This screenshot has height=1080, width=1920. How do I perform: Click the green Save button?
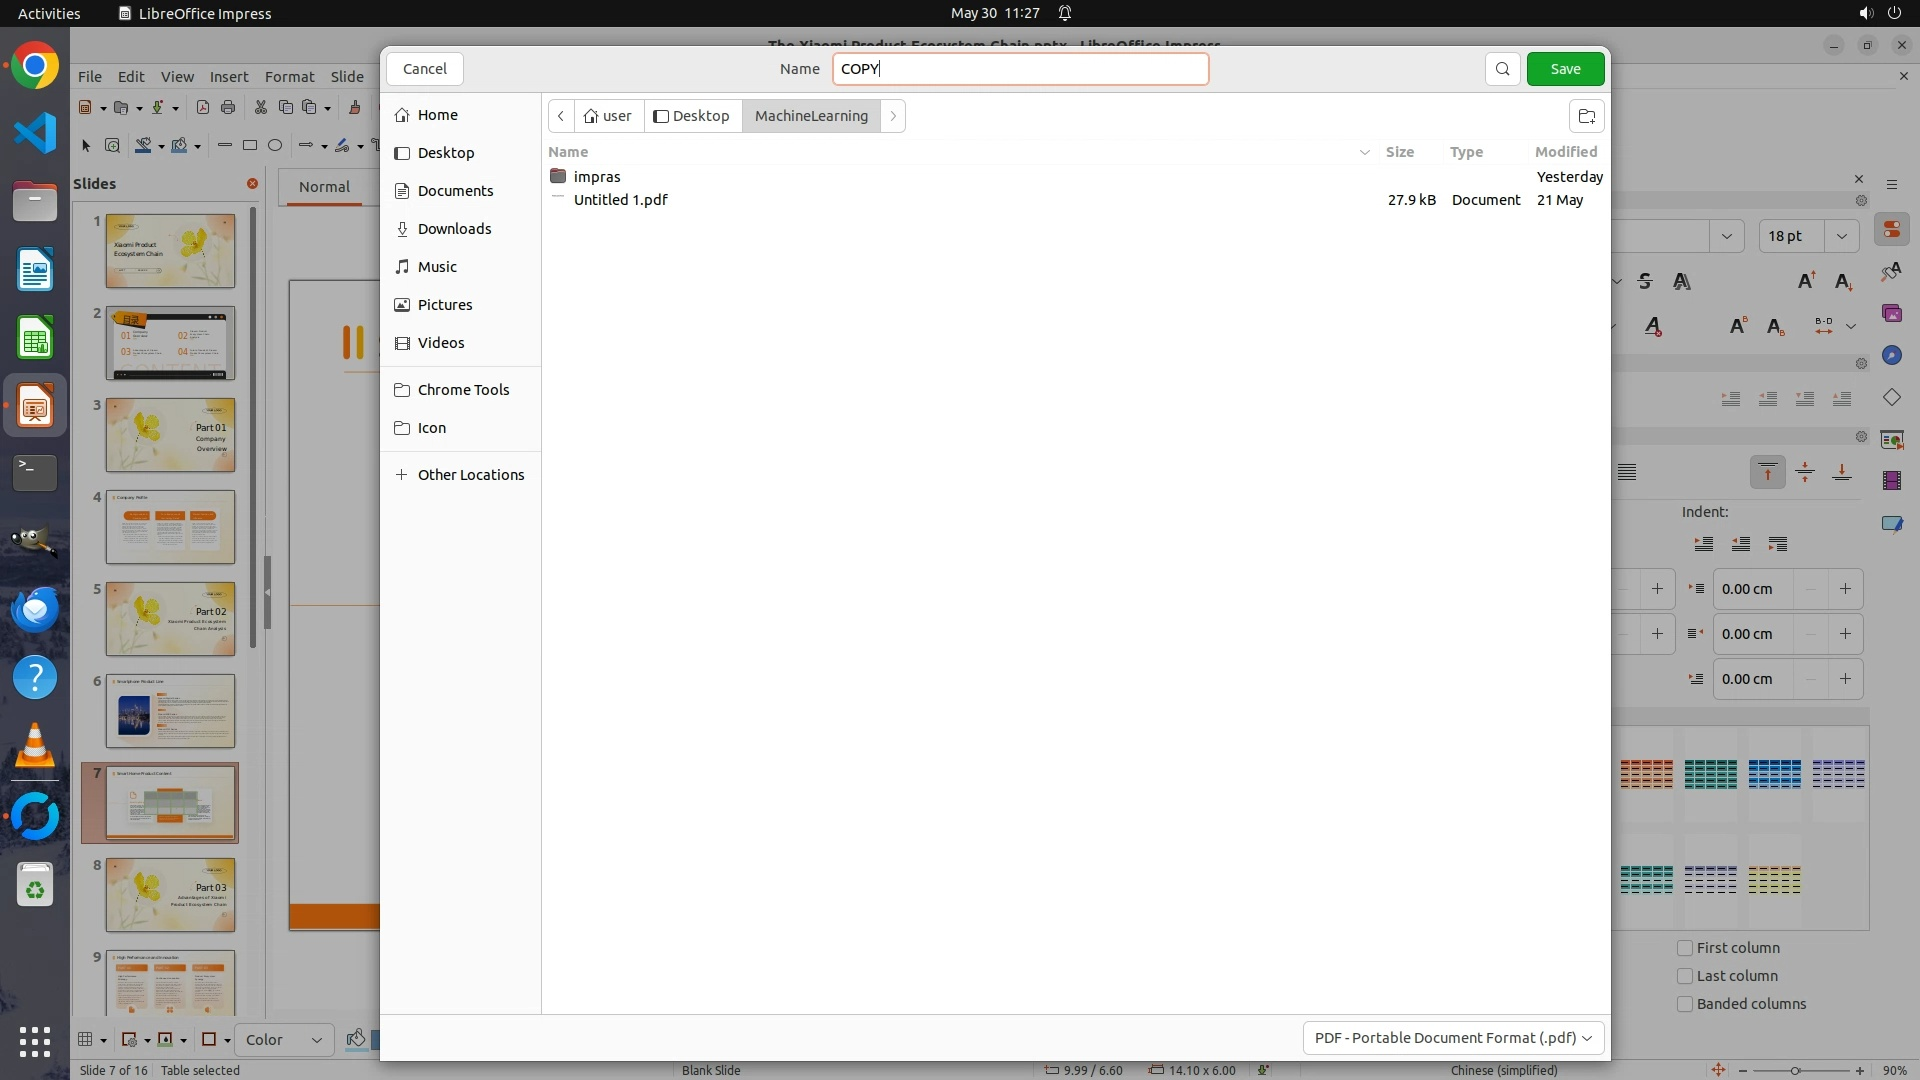coord(1565,69)
